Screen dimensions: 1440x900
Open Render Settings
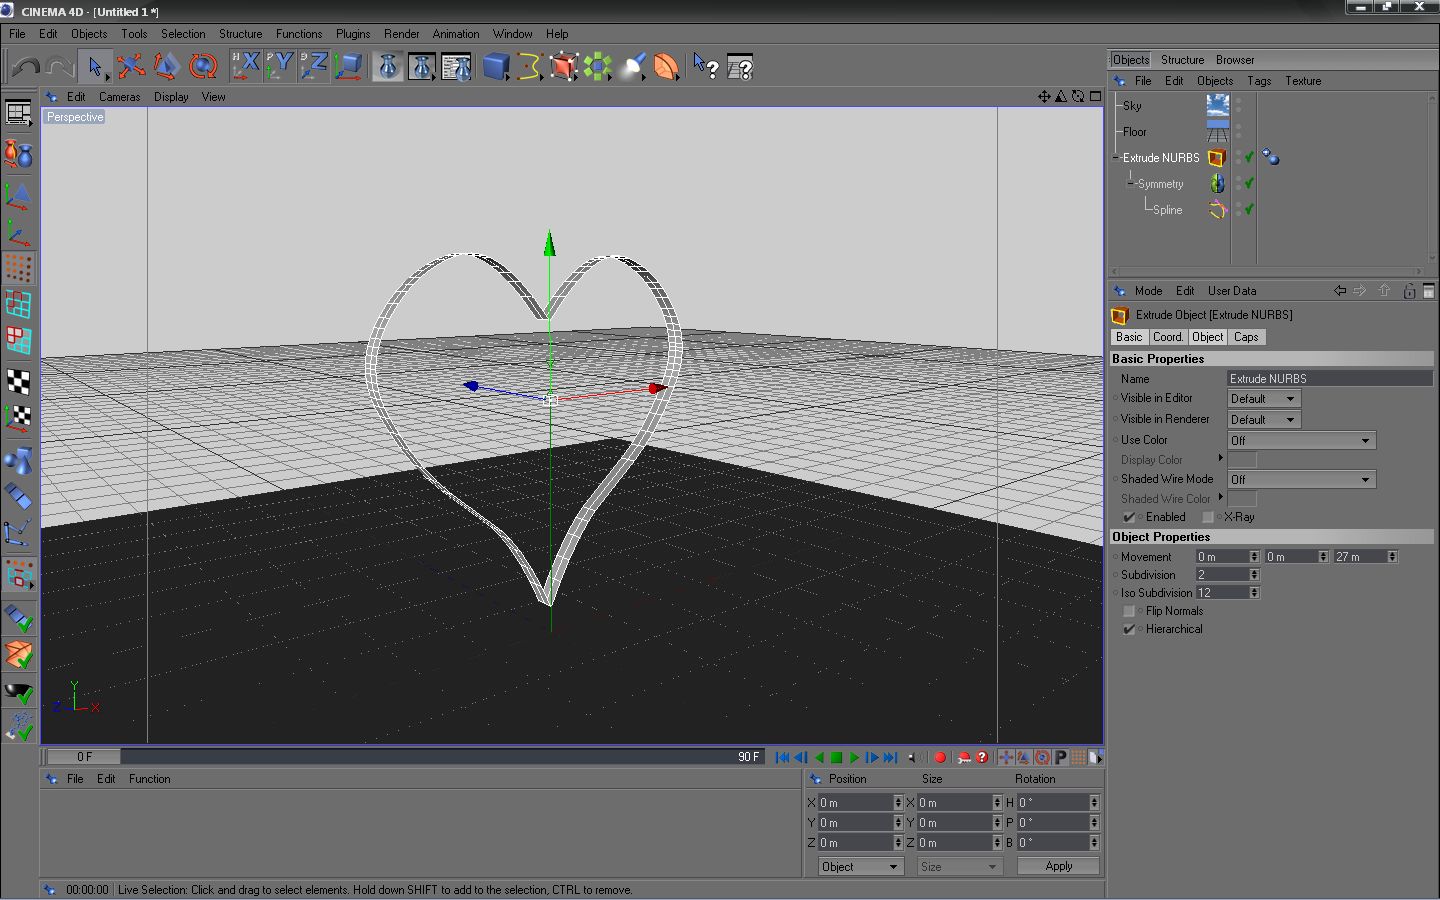456,67
